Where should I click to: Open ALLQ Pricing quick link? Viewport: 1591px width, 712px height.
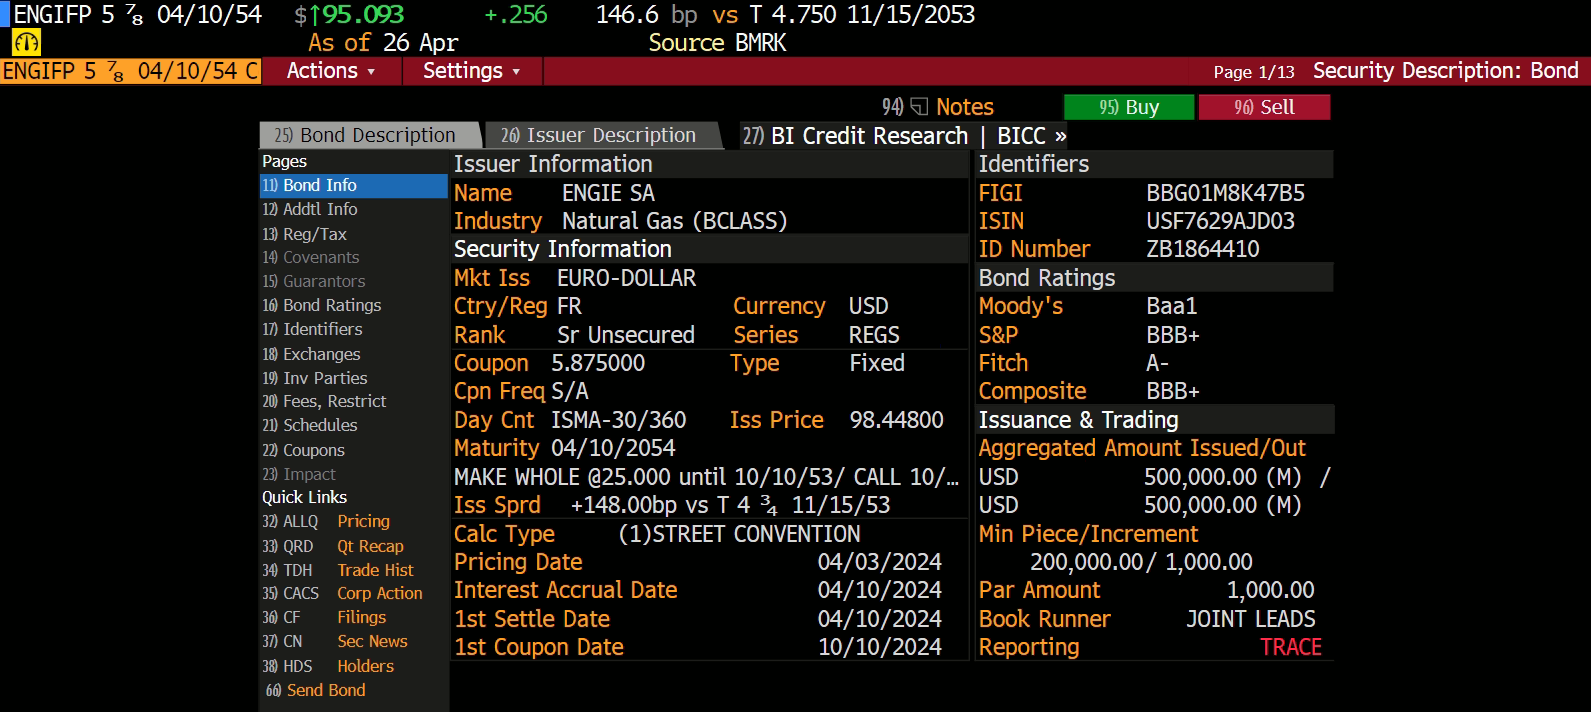coord(326,521)
